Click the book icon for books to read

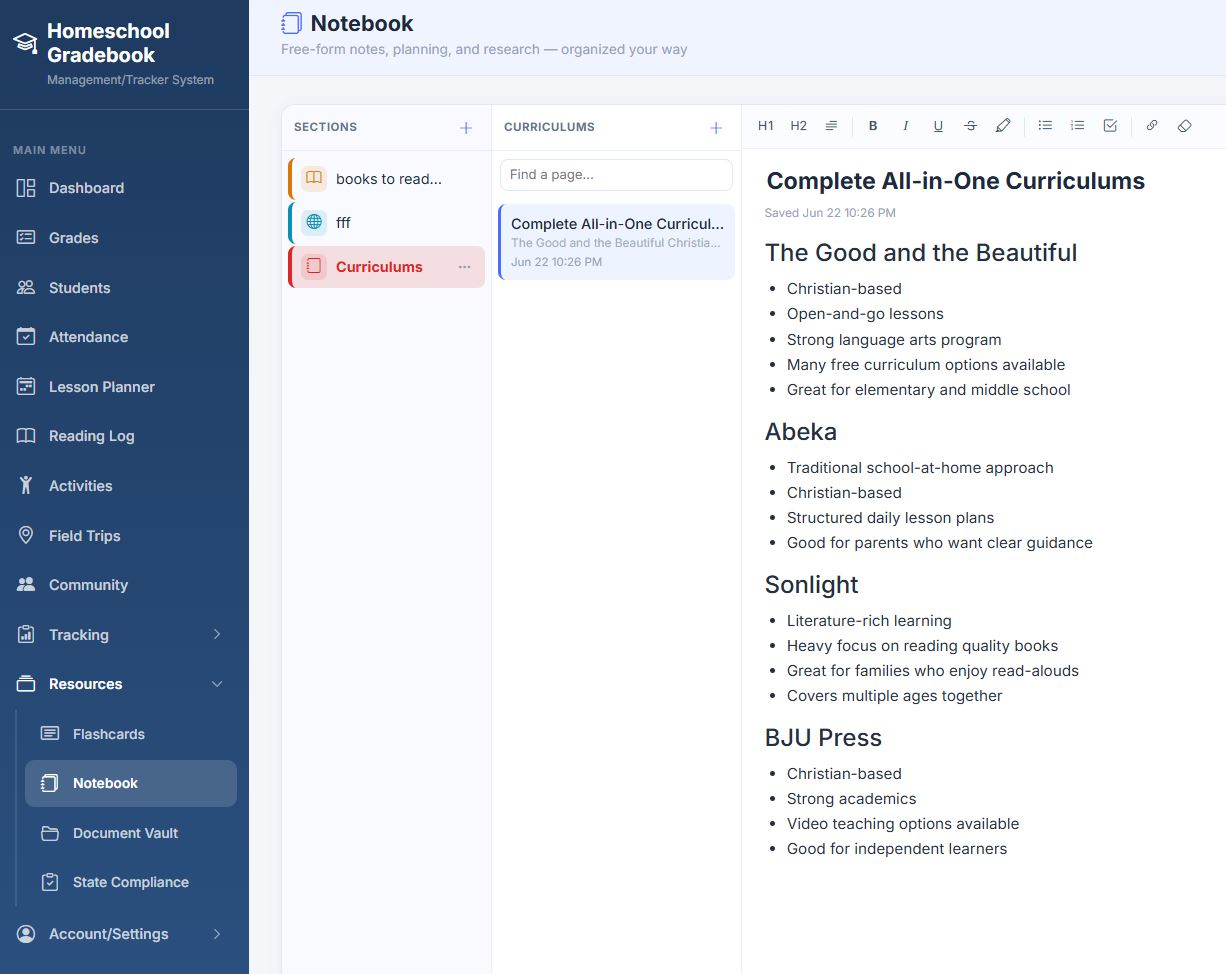[x=314, y=179]
